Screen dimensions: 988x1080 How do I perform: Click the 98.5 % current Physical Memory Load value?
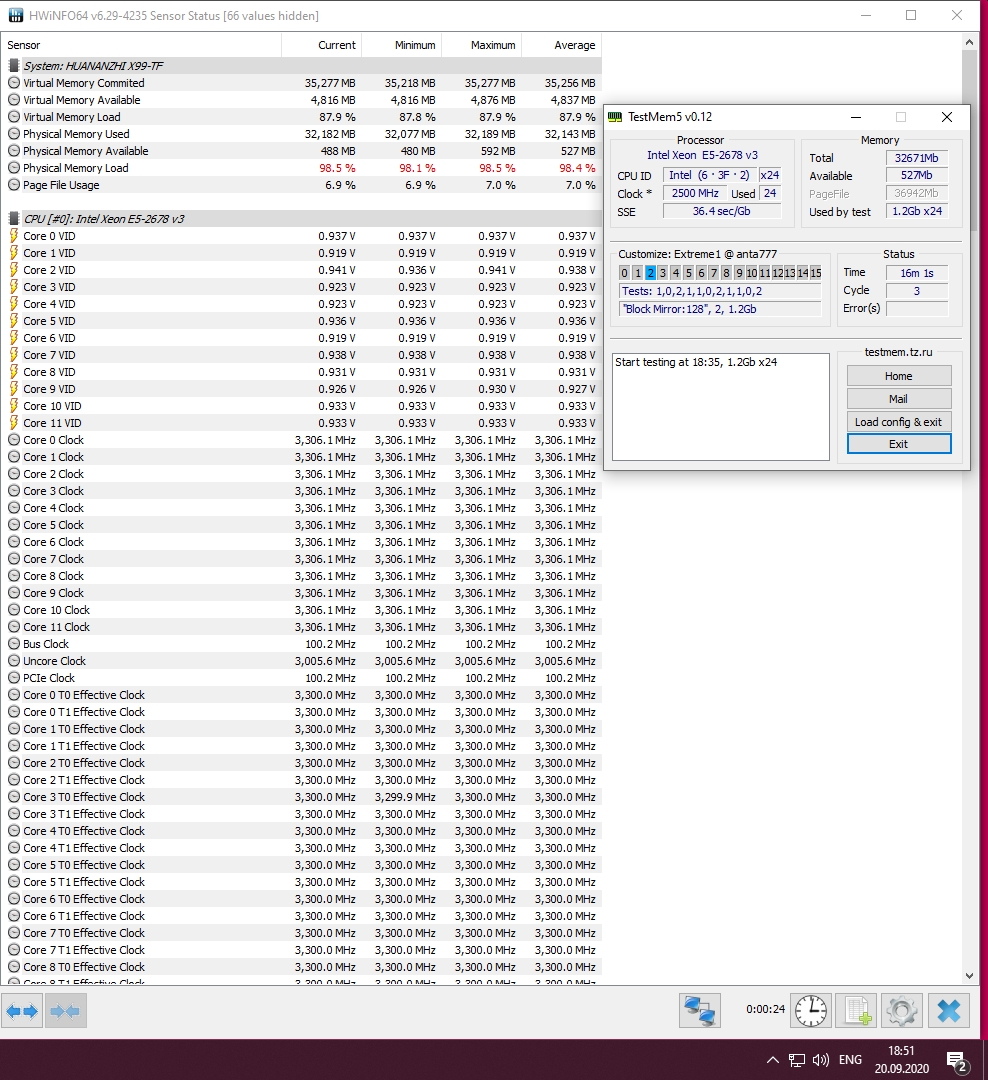(x=338, y=168)
